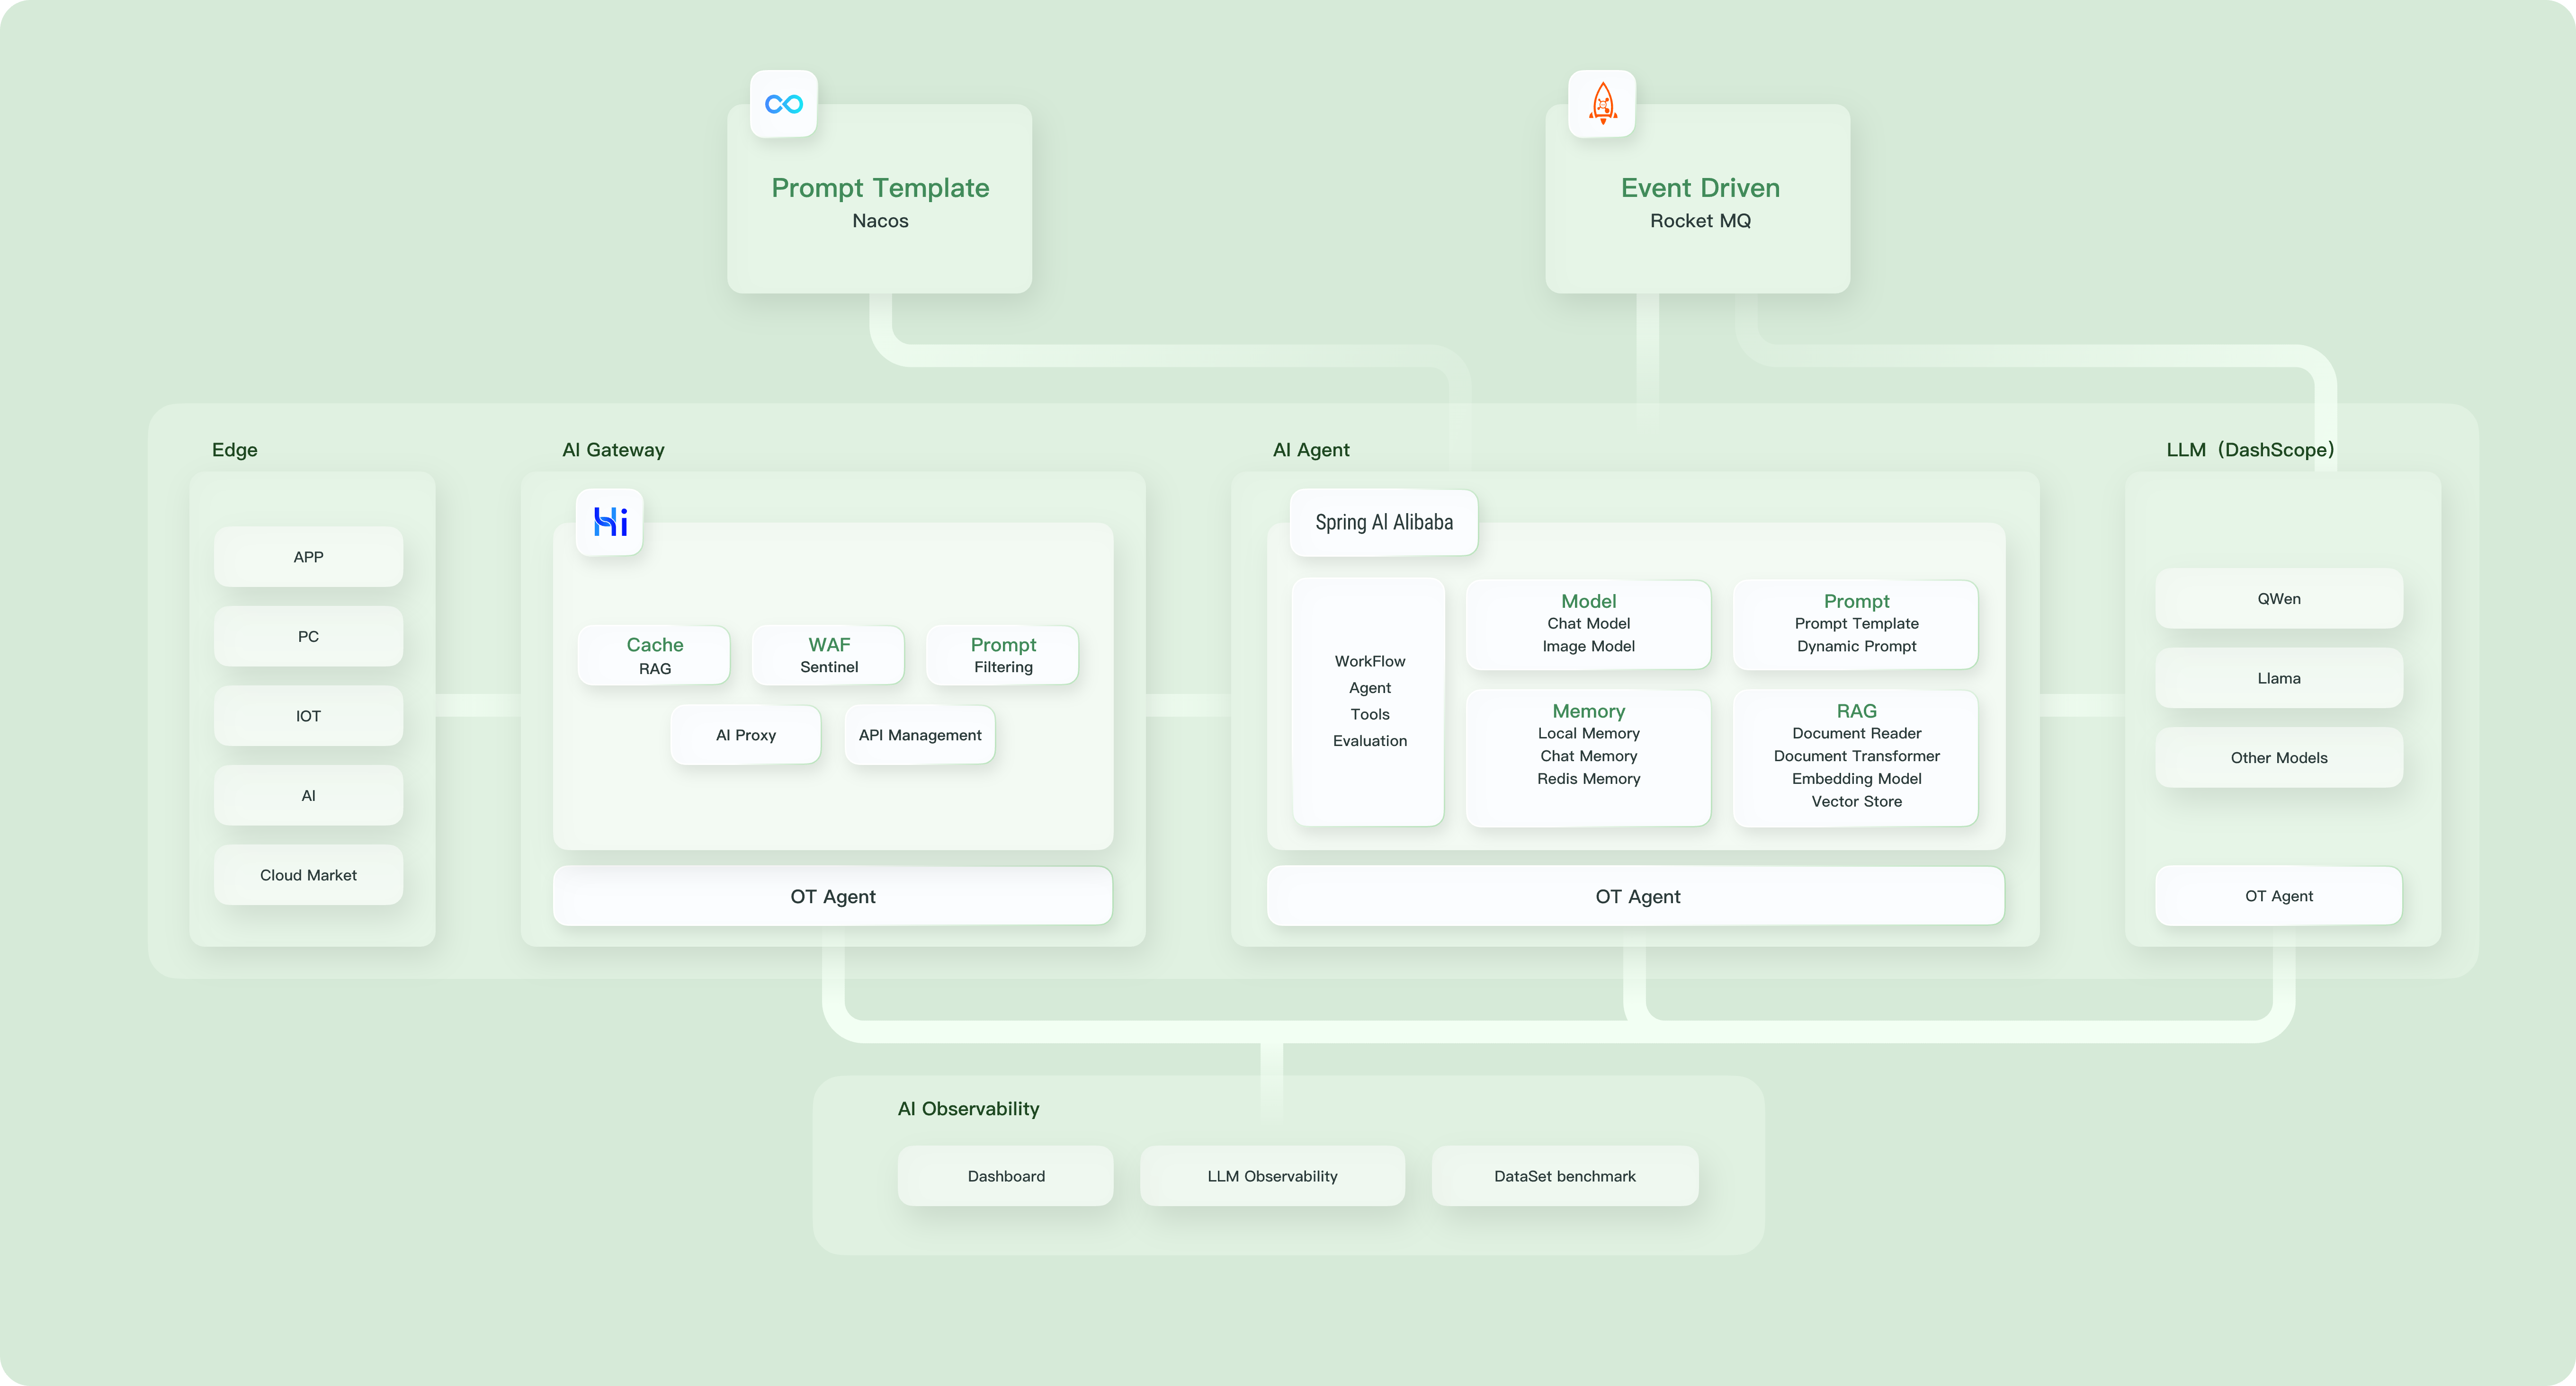Click the LLM Observability item

(x=1272, y=1176)
